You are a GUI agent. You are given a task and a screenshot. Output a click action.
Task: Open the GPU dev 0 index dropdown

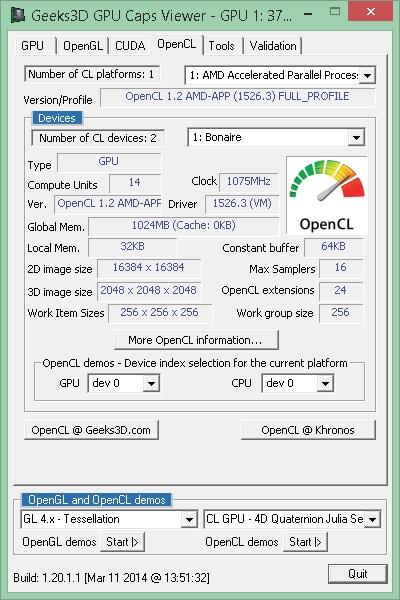tap(151, 383)
